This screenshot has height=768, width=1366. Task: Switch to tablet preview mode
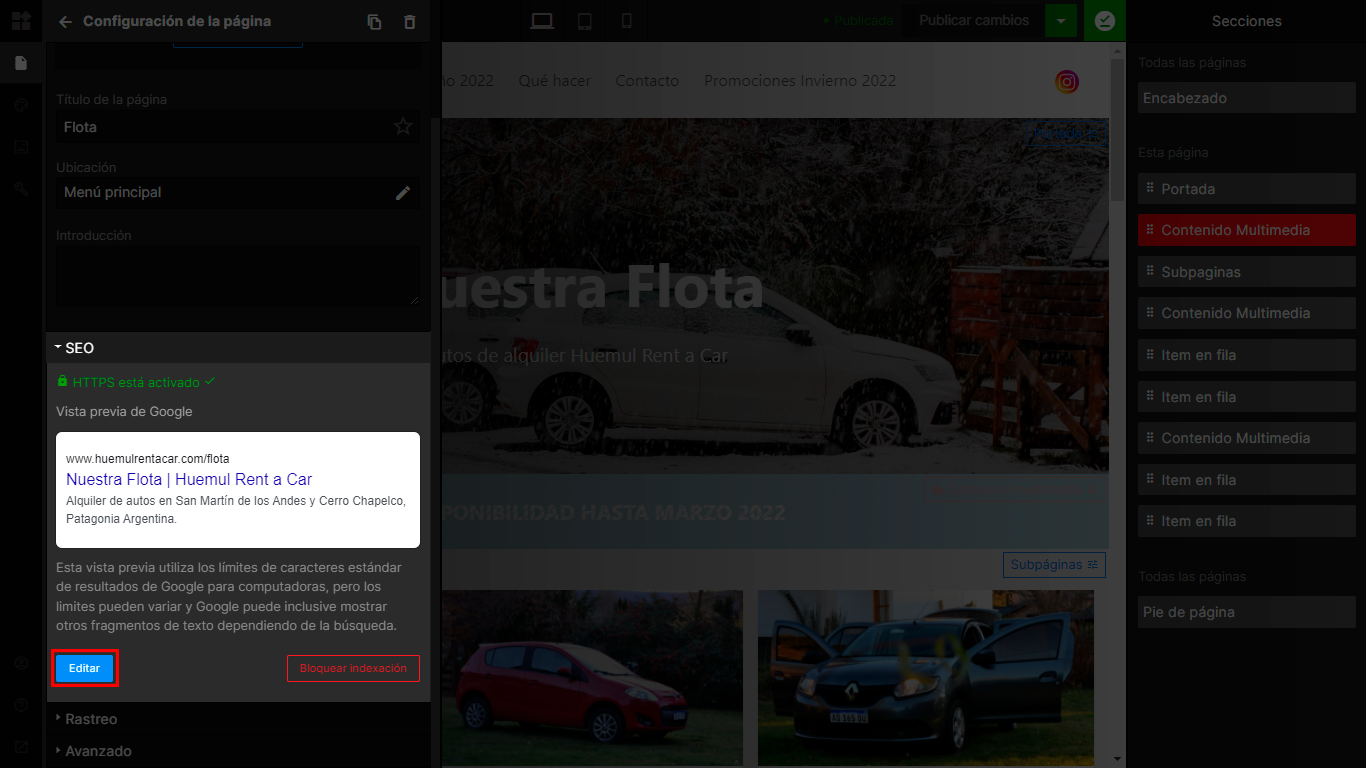585,21
